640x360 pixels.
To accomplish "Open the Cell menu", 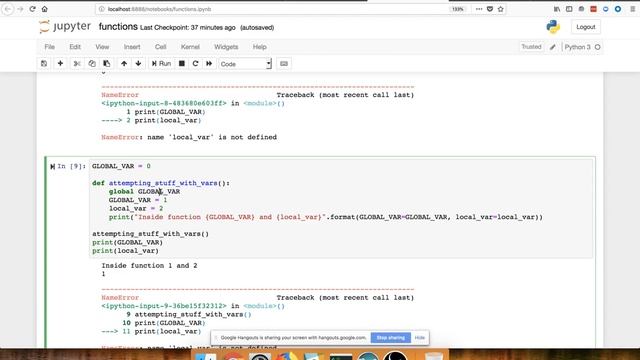I will pos(160,47).
